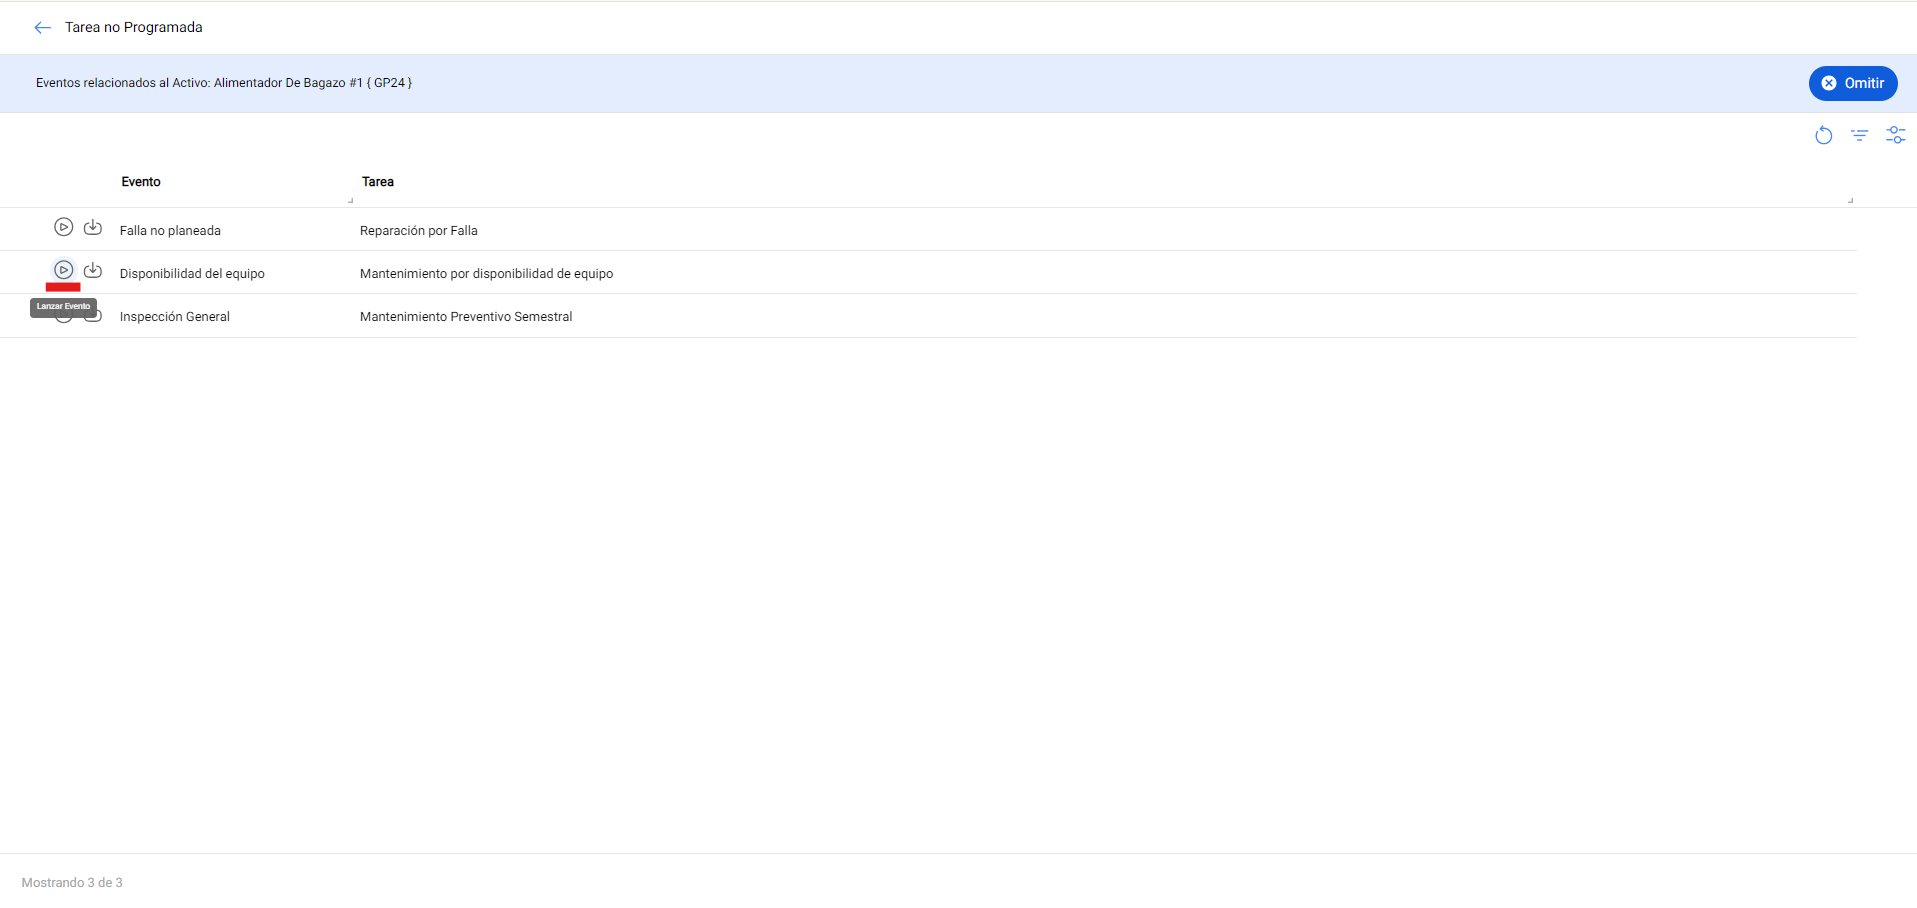Launch the Disponibilidad del equipo event

click(63, 270)
